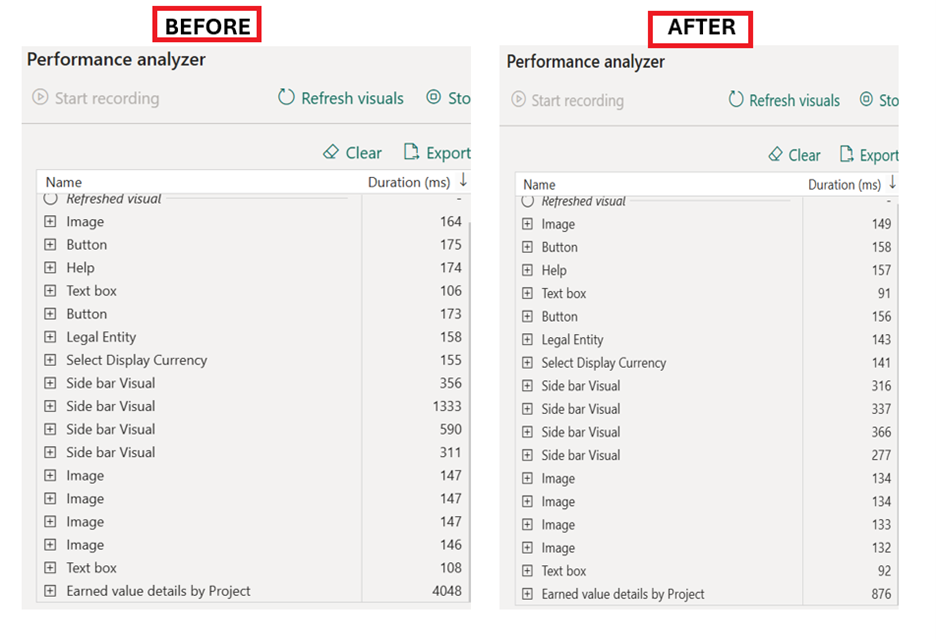Click the Clear eraser icon in AFTER panel
This screenshot has width=936, height=640.
coord(775,155)
